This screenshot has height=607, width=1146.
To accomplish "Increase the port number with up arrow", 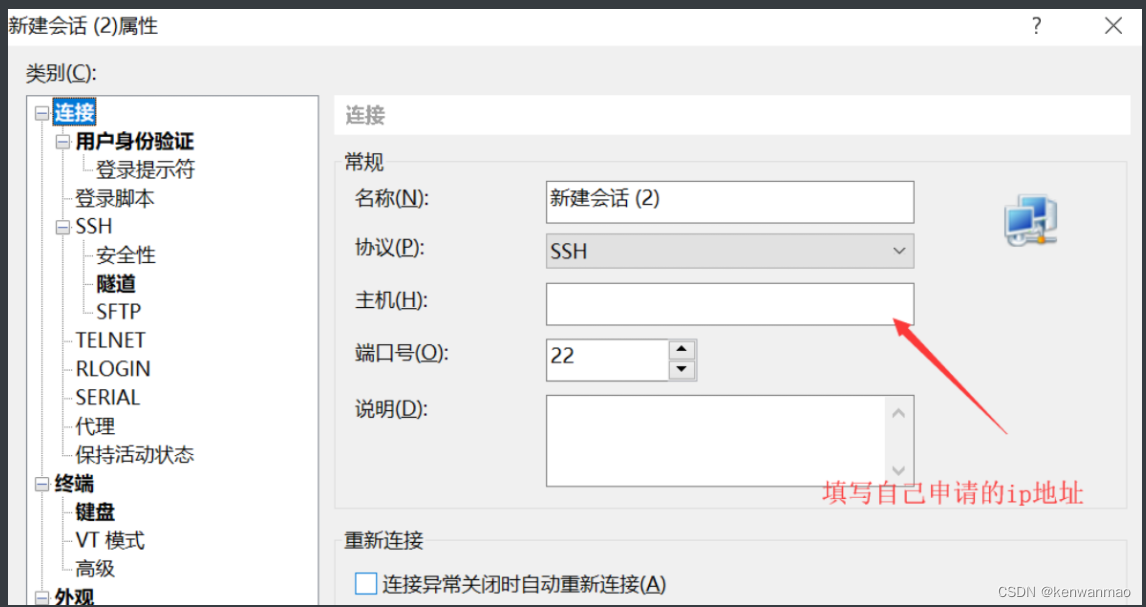I will click(x=682, y=350).
